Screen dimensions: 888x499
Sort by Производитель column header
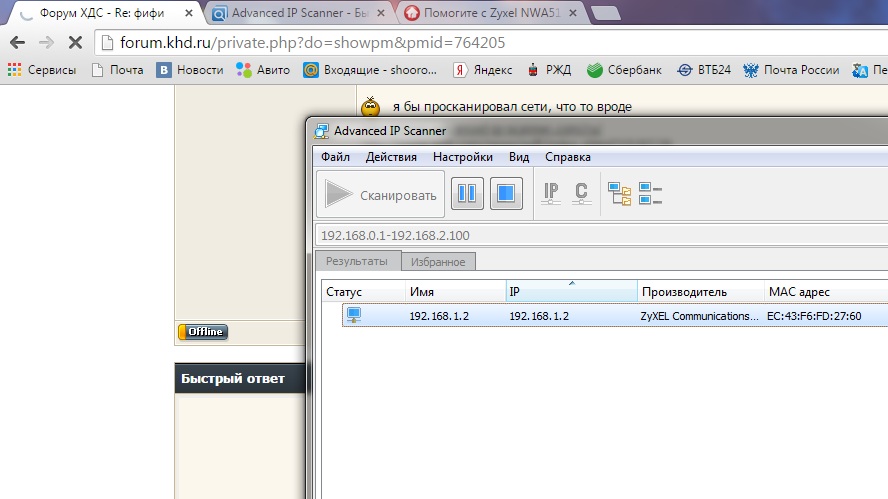pos(701,292)
